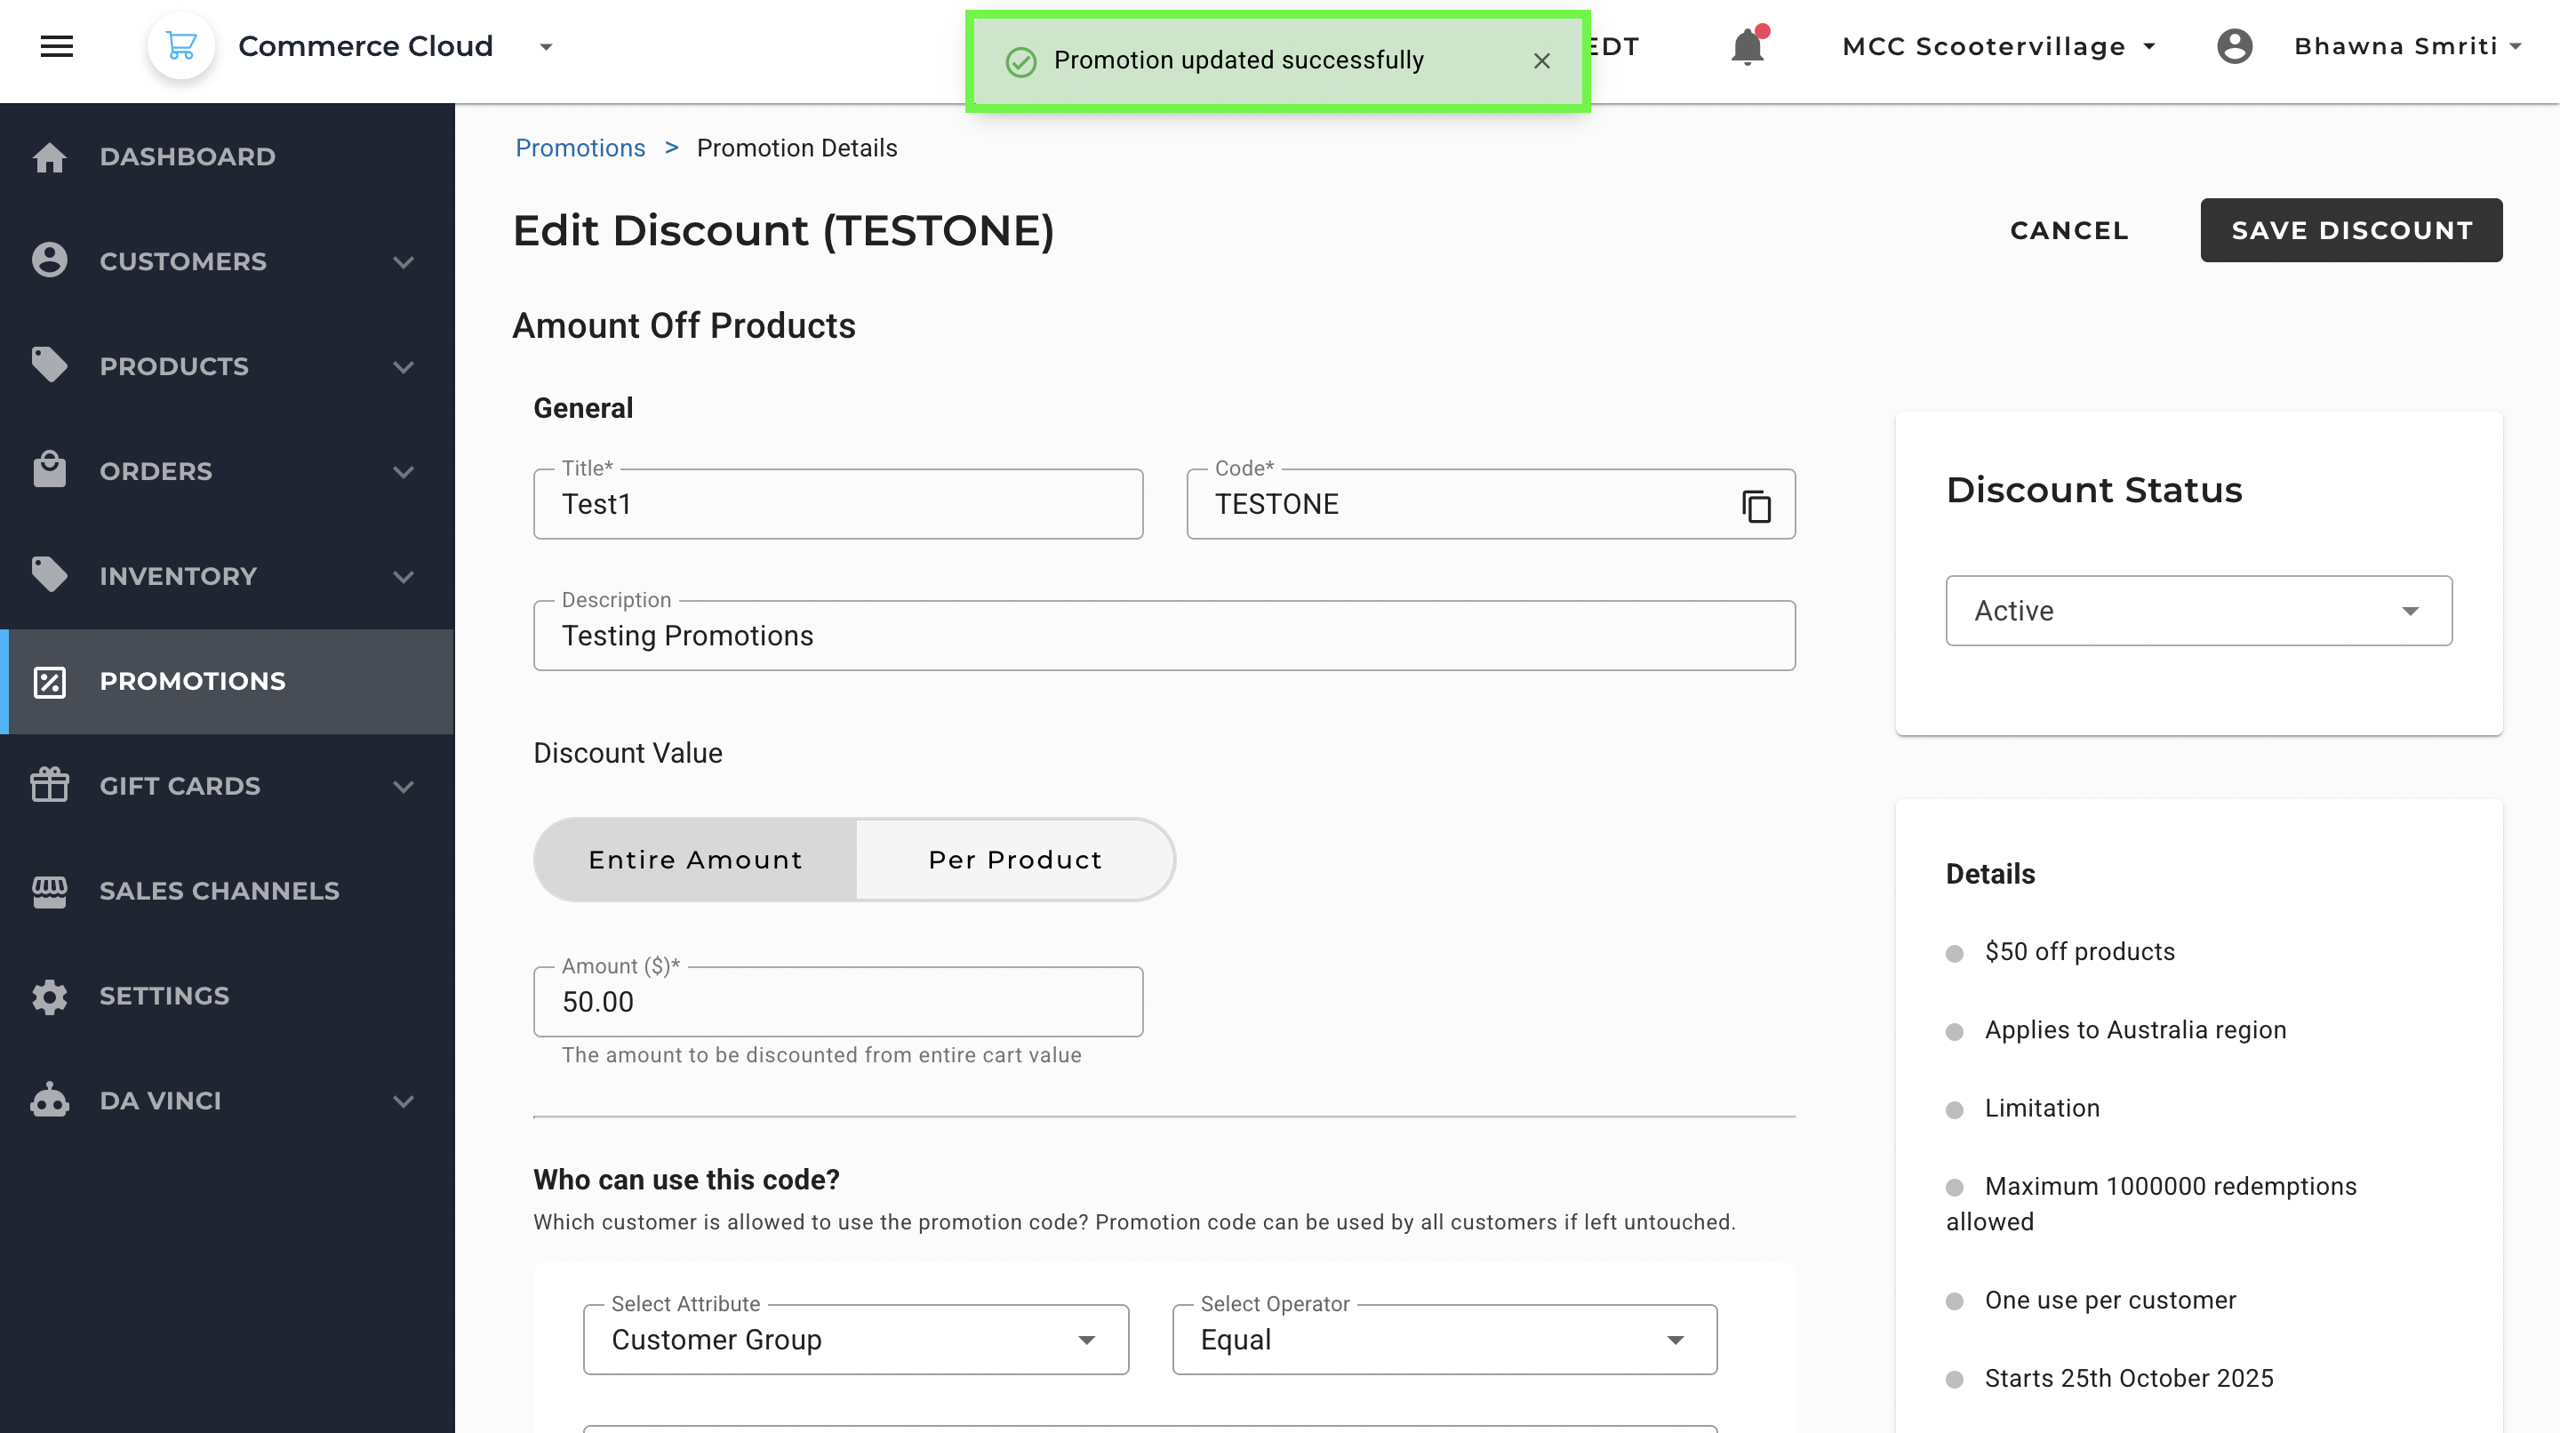This screenshot has width=2560, height=1433.
Task: Go back via the Promotions breadcrumb link
Action: tap(580, 148)
